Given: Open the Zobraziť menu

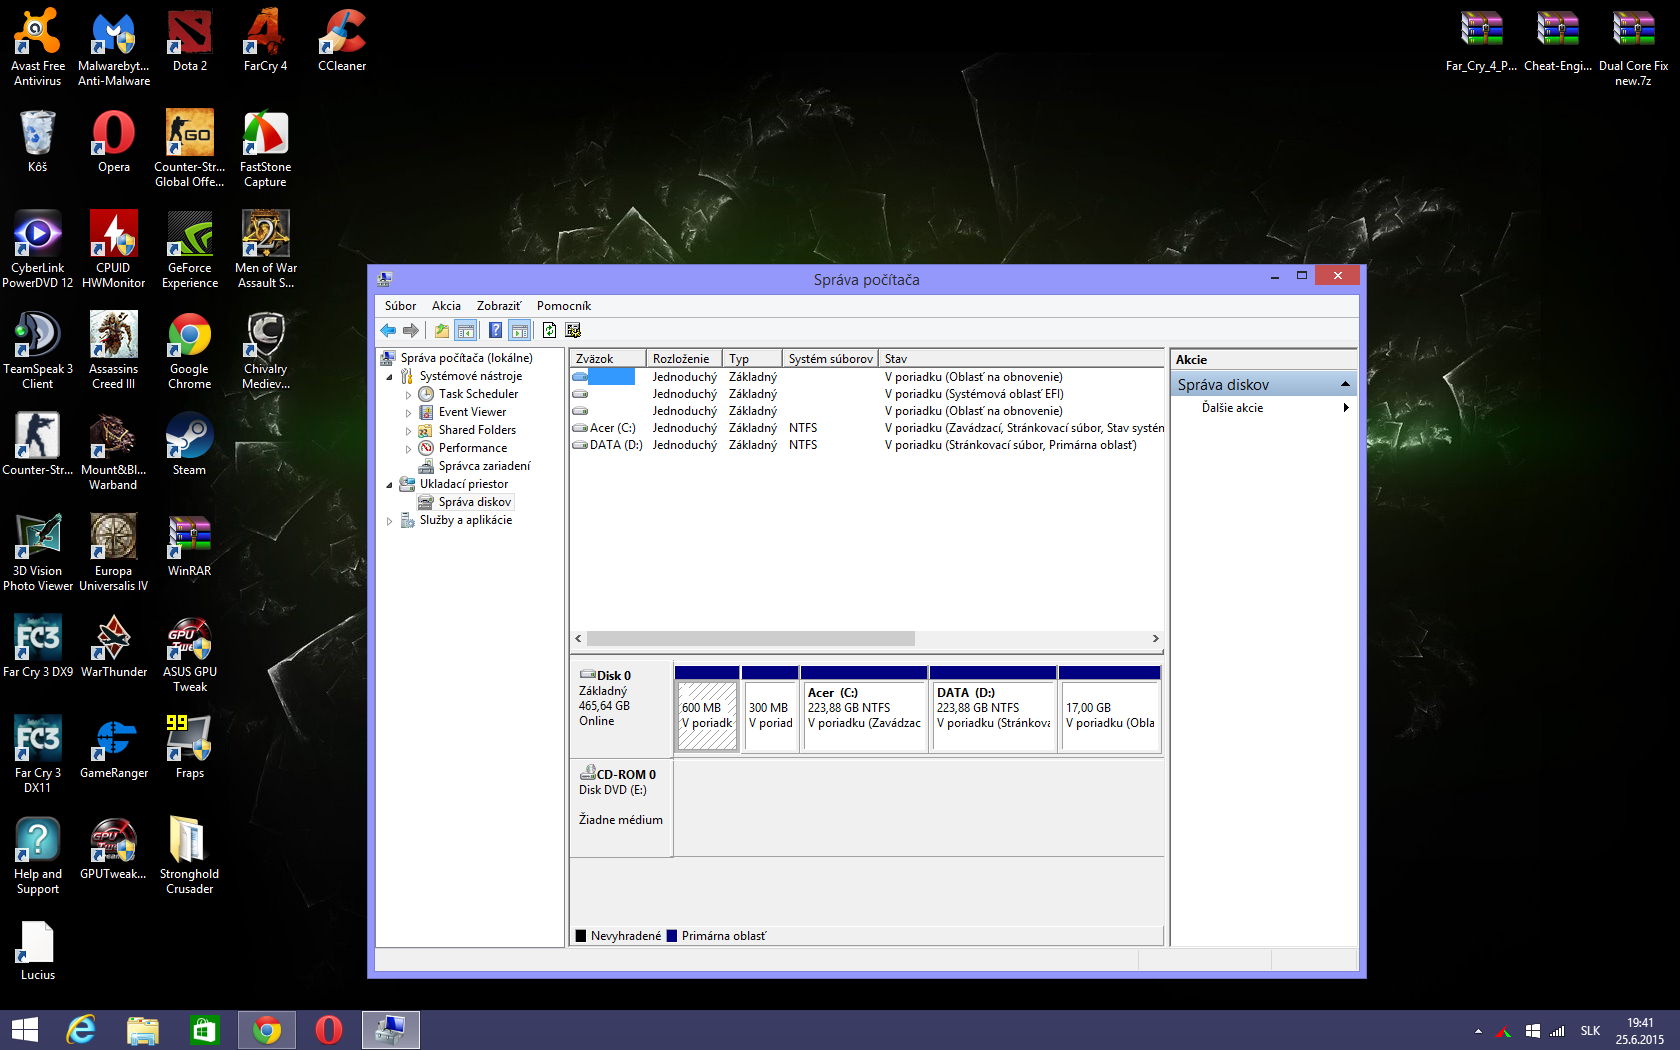Looking at the screenshot, I should [x=498, y=306].
